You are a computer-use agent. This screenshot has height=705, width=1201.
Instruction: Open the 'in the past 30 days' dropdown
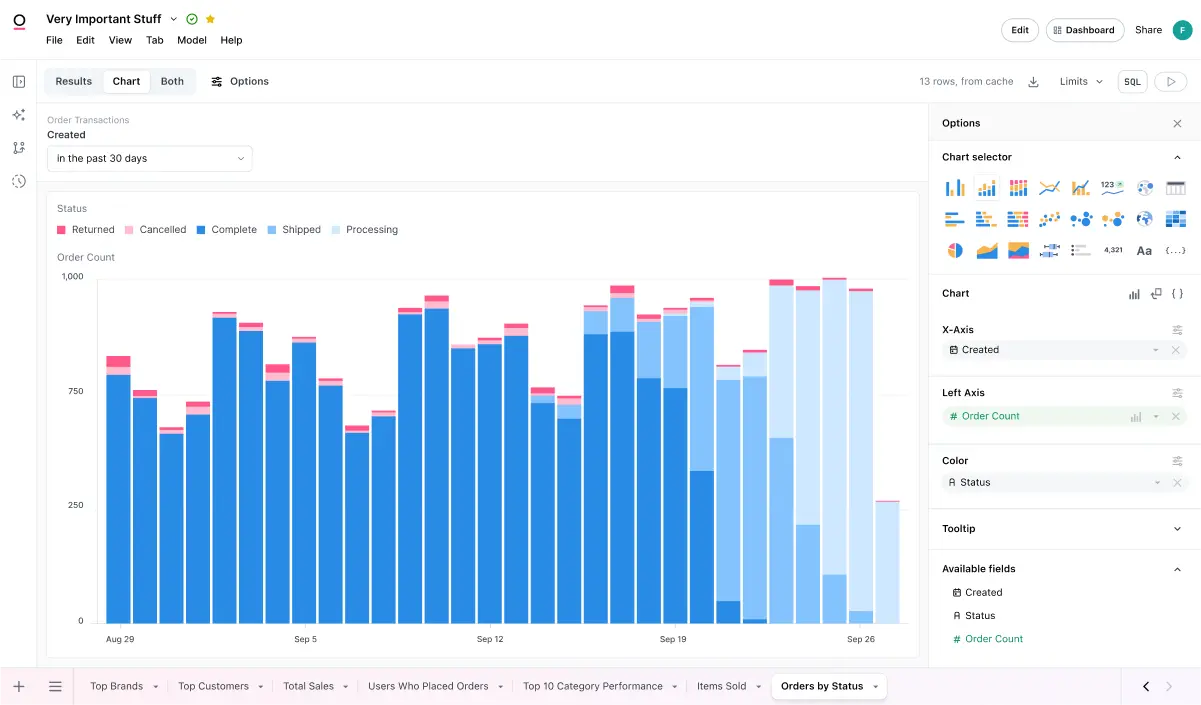(150, 159)
